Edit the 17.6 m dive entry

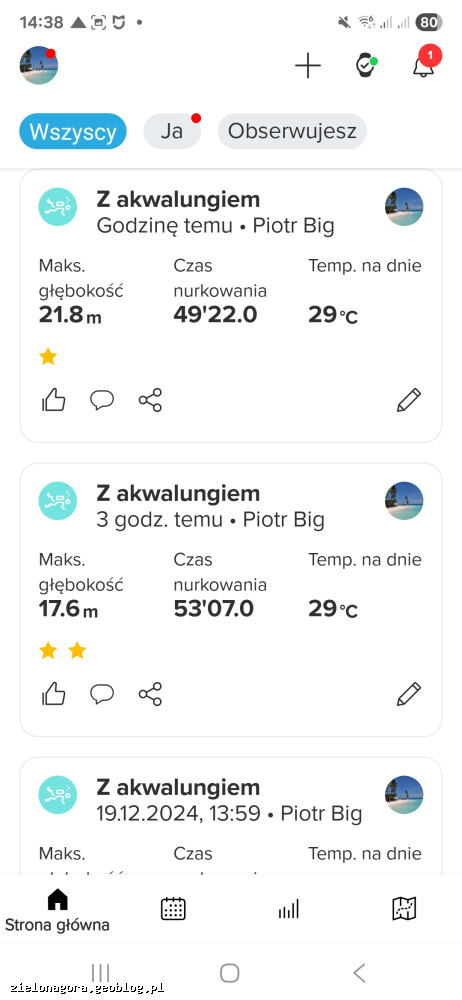(408, 694)
